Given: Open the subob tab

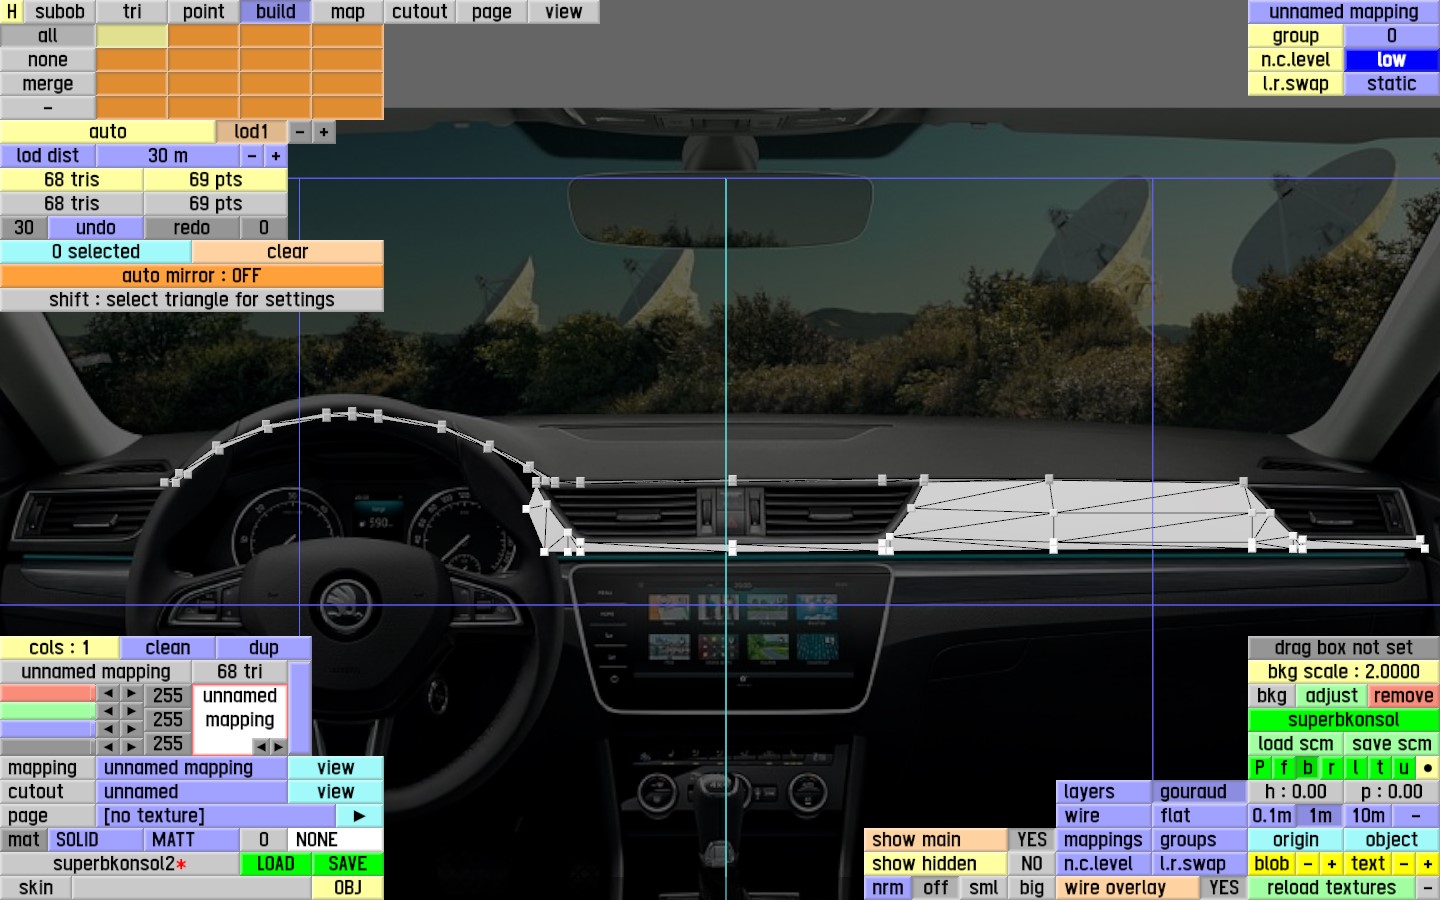Looking at the screenshot, I should pyautogui.click(x=60, y=12).
